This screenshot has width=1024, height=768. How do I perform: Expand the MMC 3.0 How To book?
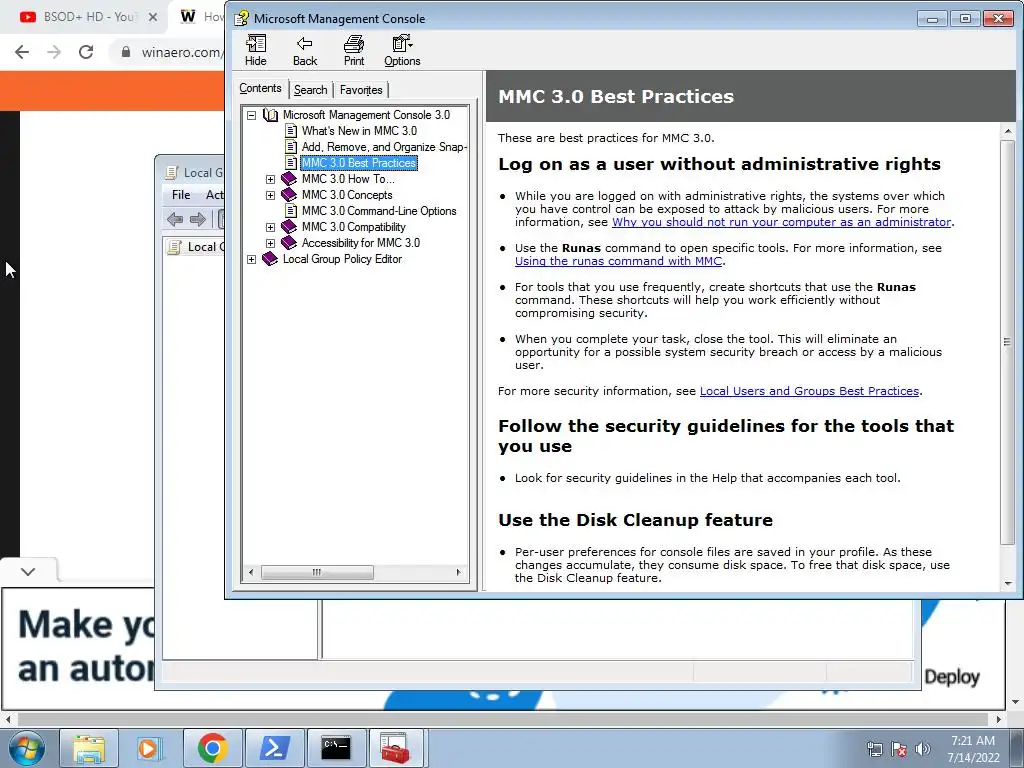[270, 179]
